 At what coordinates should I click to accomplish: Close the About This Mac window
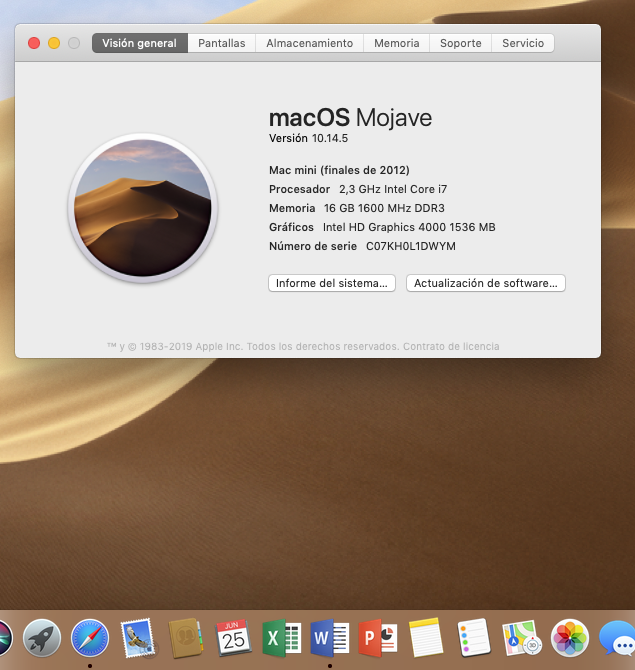pos(34,43)
